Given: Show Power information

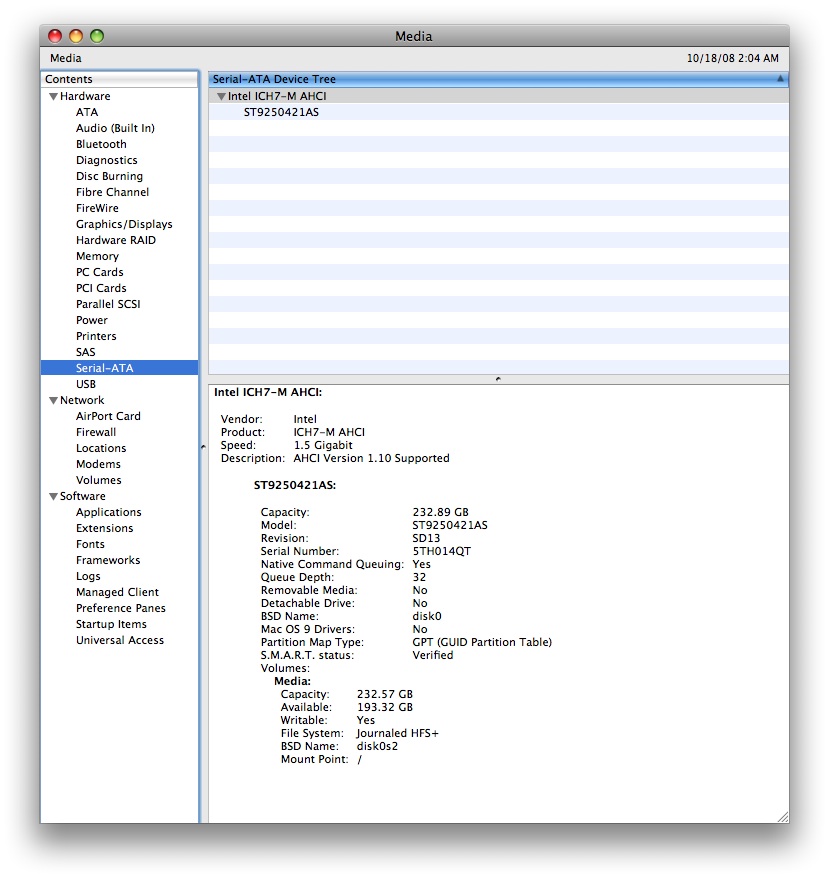Looking at the screenshot, I should tap(92, 320).
